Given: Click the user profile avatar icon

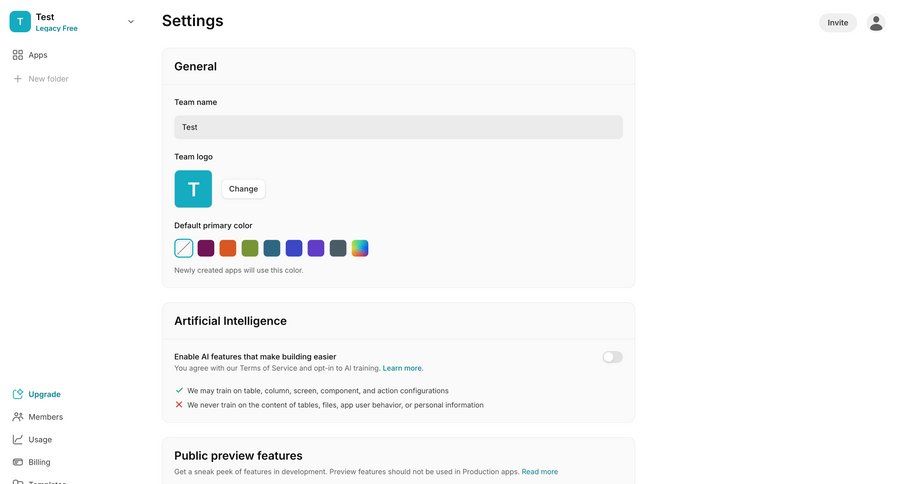Looking at the screenshot, I should coord(876,23).
